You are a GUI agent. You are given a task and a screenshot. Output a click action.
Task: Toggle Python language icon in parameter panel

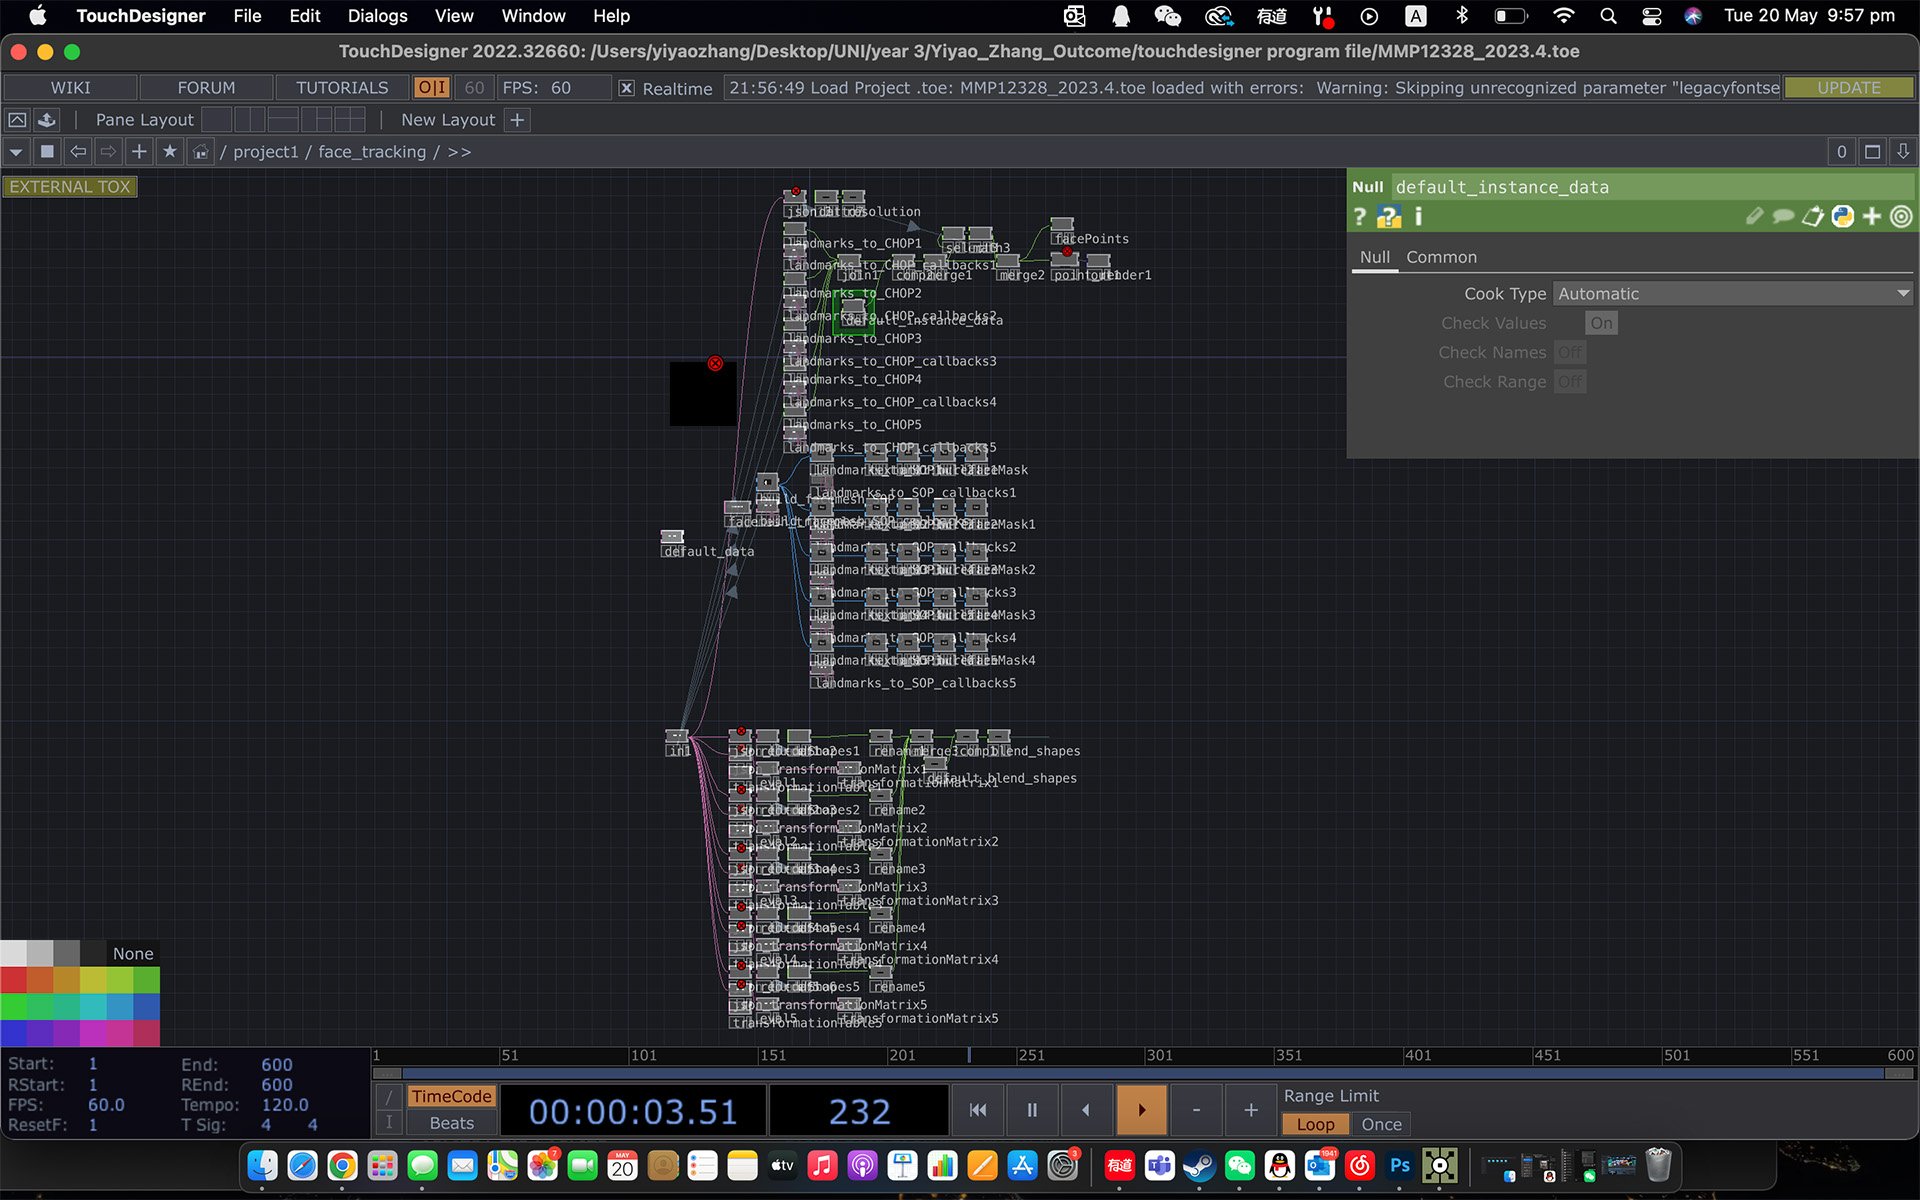[1843, 216]
